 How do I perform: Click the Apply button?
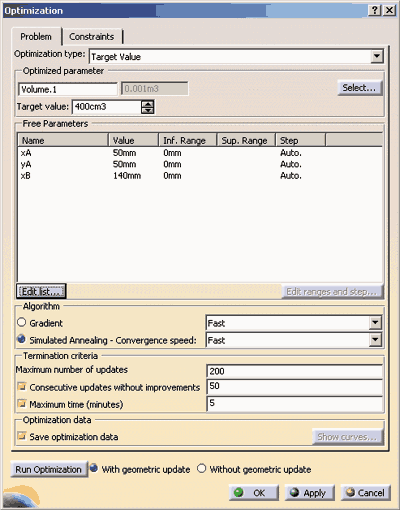(x=309, y=493)
